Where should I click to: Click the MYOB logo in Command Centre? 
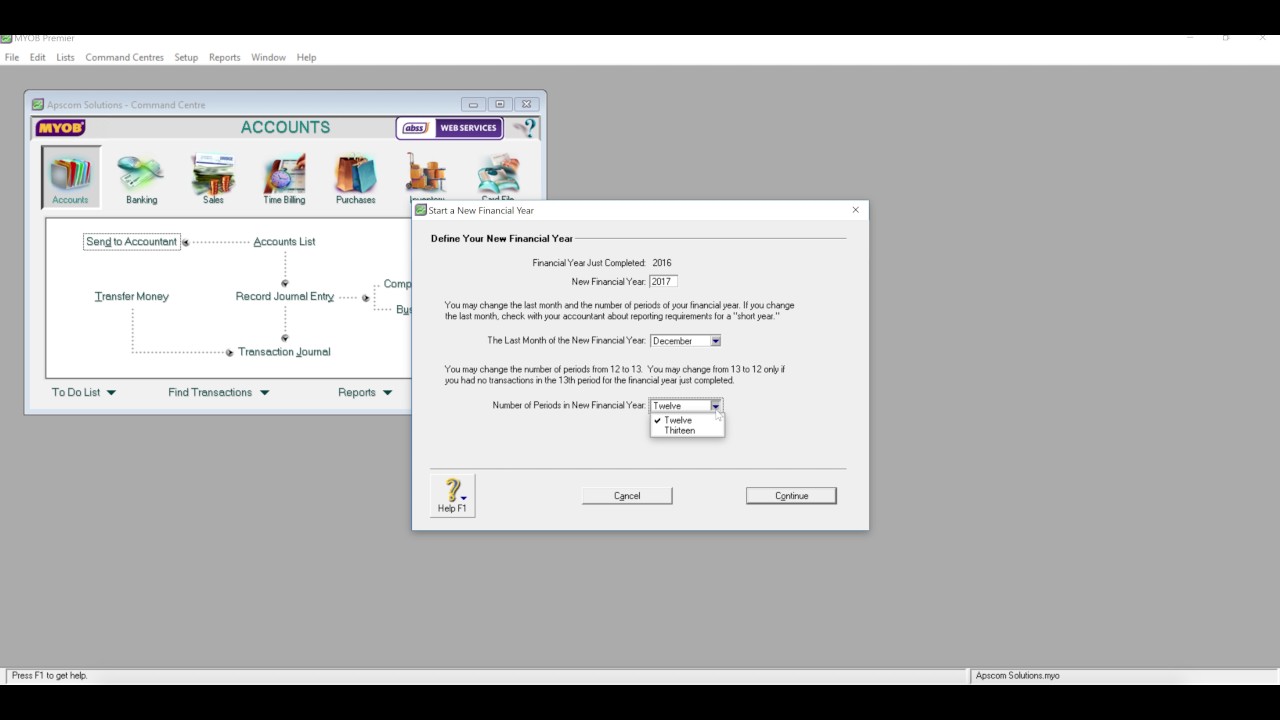click(x=60, y=128)
